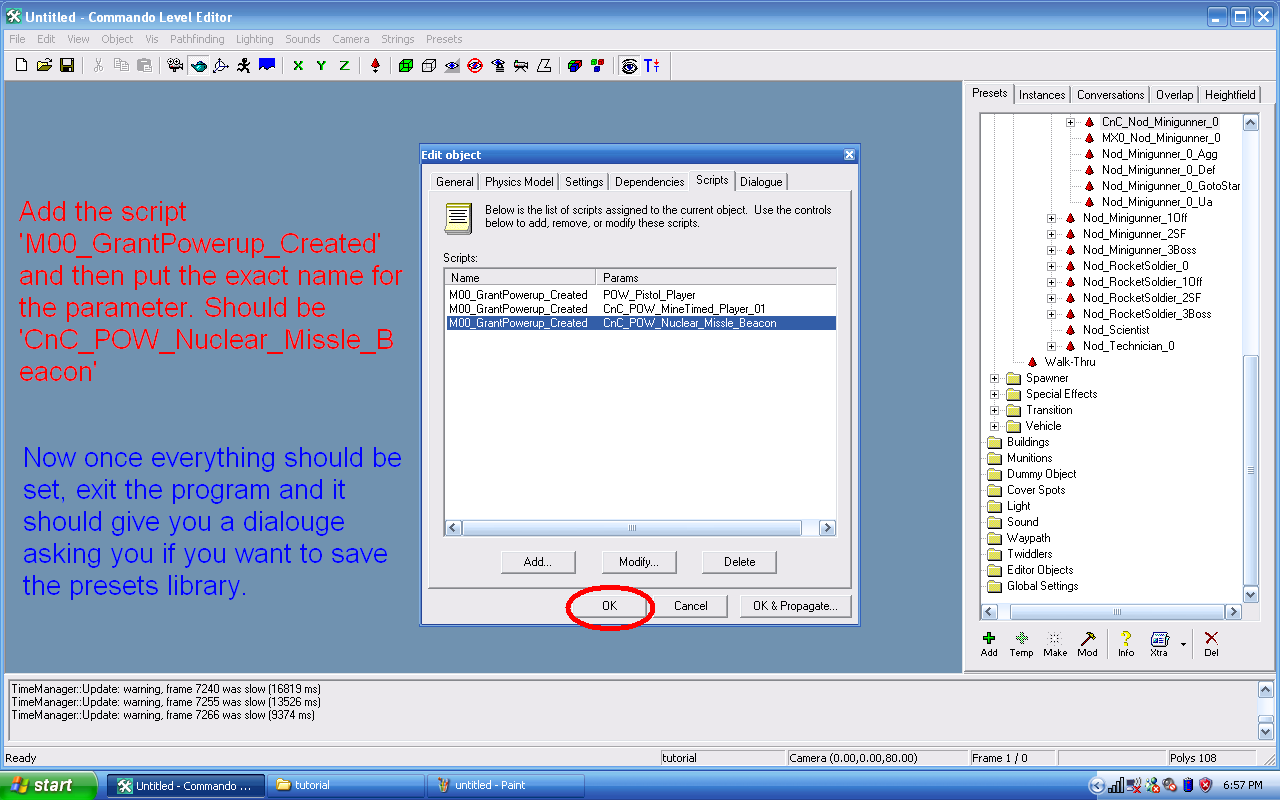Expand the Nod_RocketSoldier_0 tree node

tap(1051, 266)
